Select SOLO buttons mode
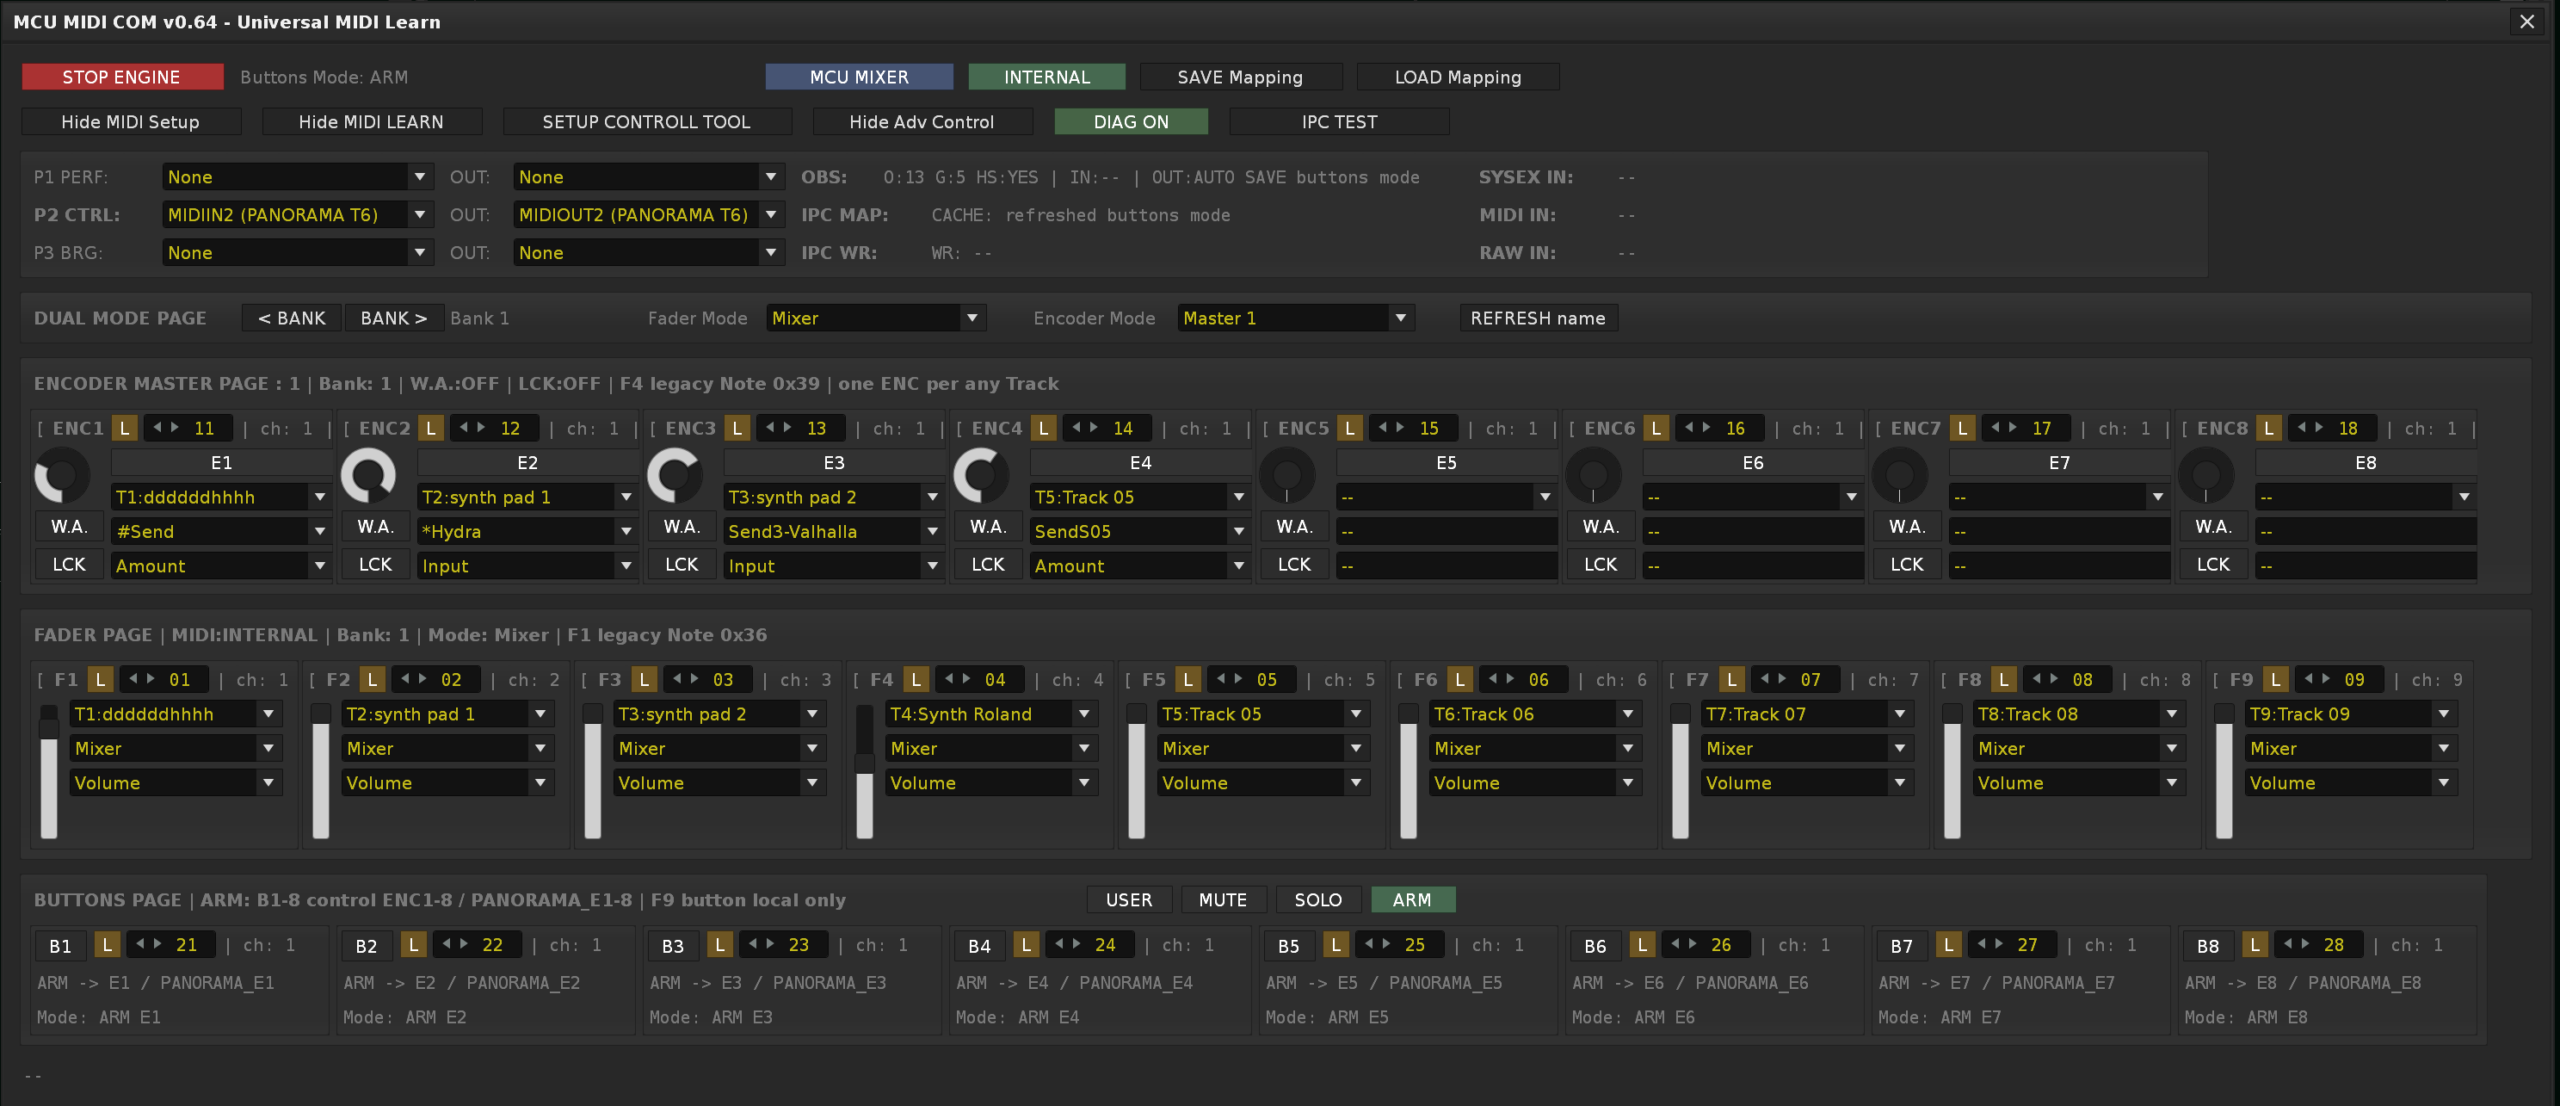The image size is (2560, 1106). pos(1318,899)
